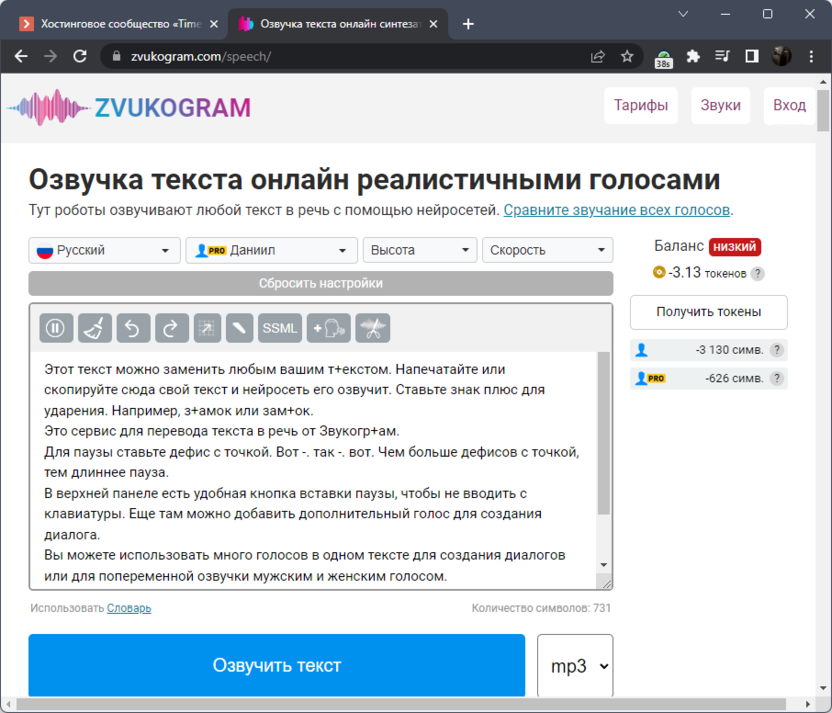Click the scissors waveform audio cut icon
This screenshot has height=713, width=832.
(x=373, y=328)
